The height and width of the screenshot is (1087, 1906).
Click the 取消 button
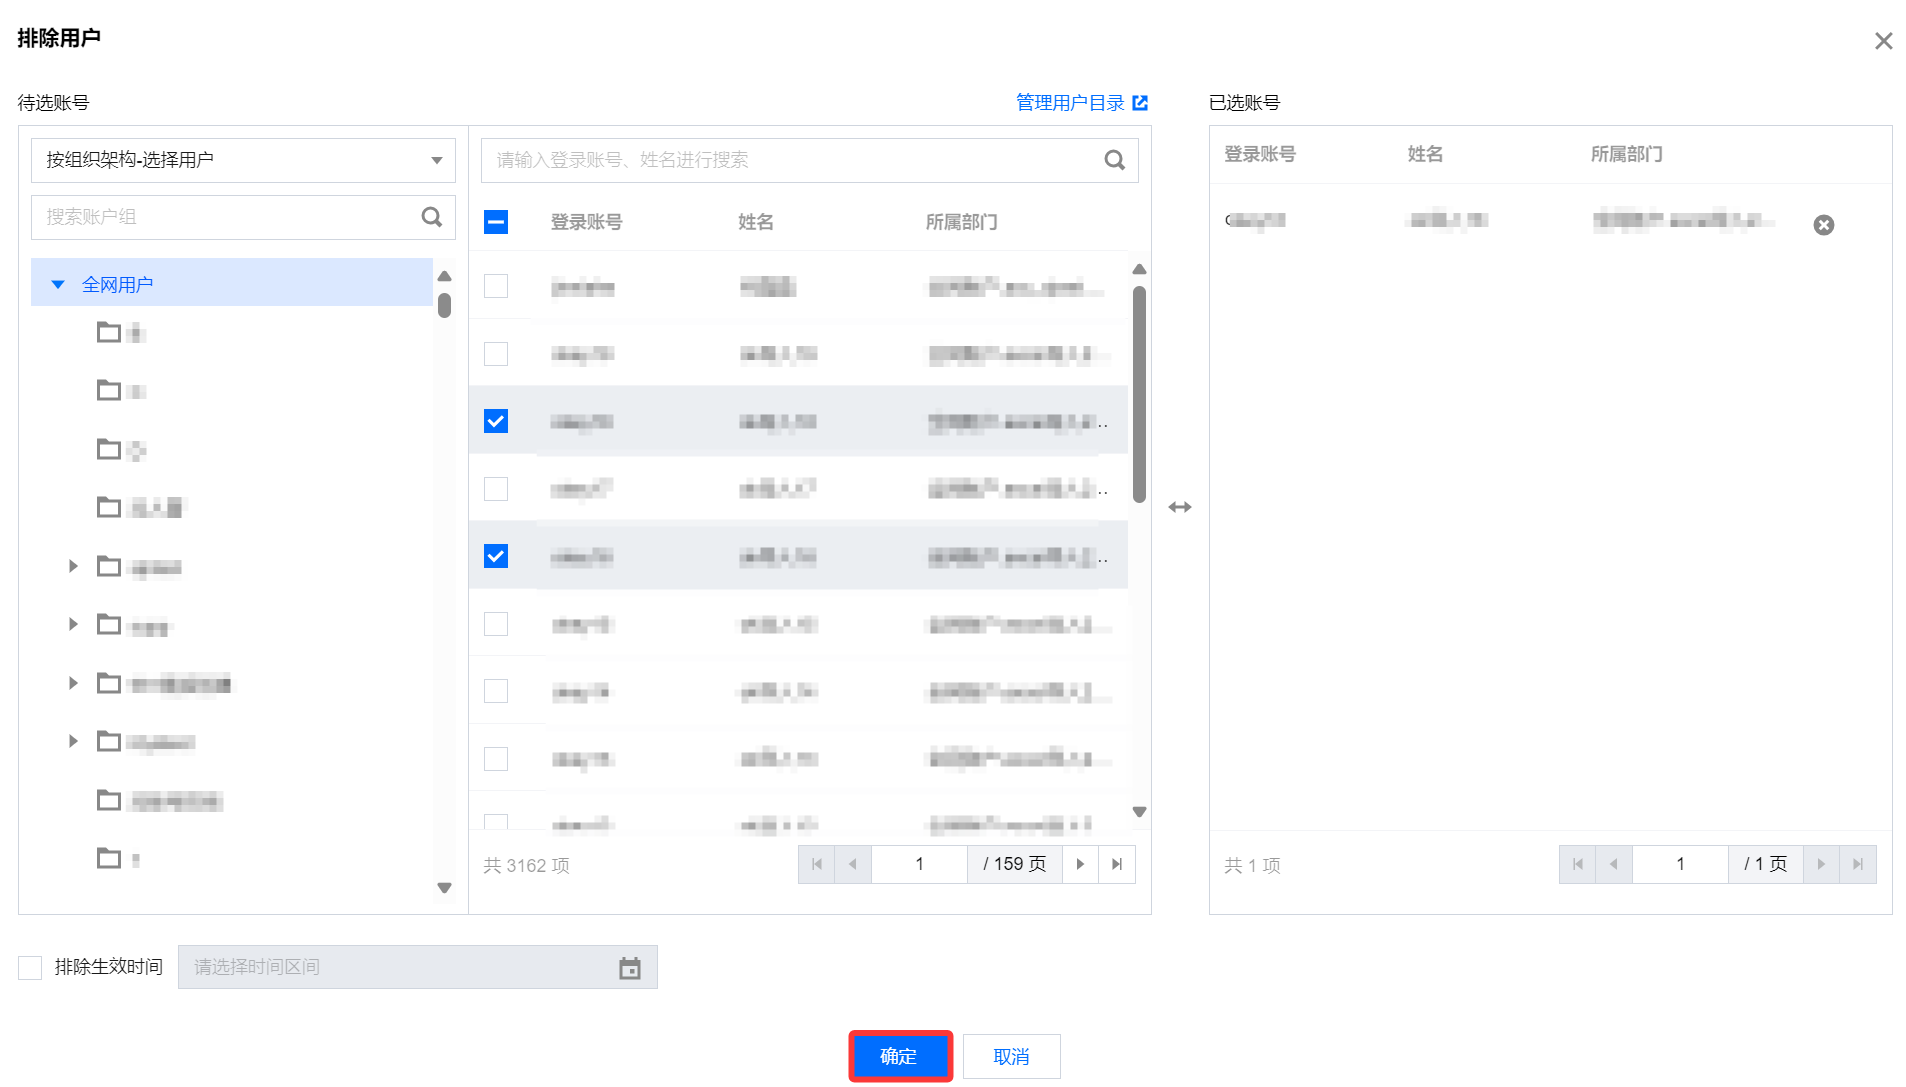1011,1056
